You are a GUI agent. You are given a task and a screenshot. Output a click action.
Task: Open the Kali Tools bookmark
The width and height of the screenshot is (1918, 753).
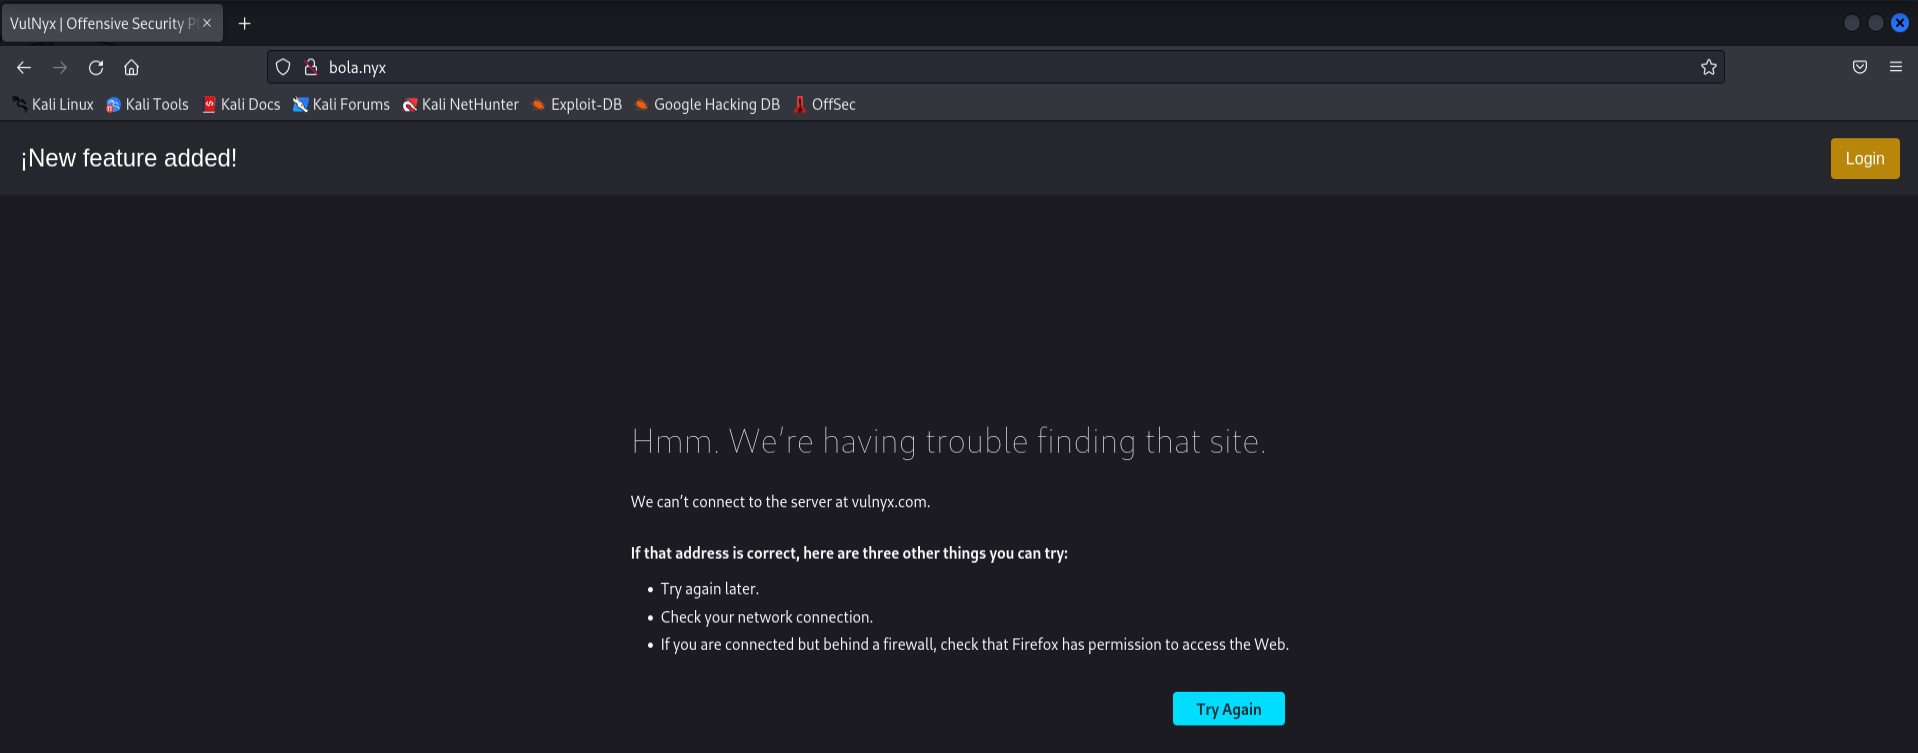pyautogui.click(x=147, y=104)
